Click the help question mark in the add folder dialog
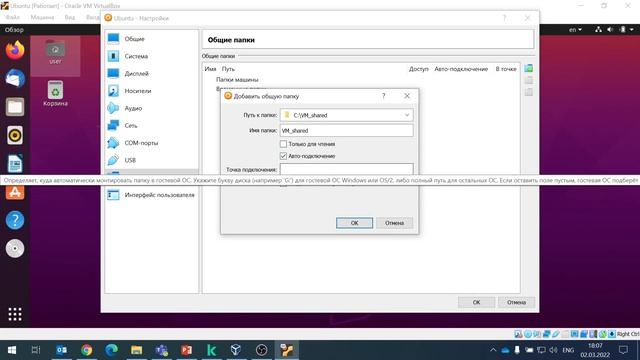Image resolution: width=640 pixels, height=360 pixels. [383, 96]
